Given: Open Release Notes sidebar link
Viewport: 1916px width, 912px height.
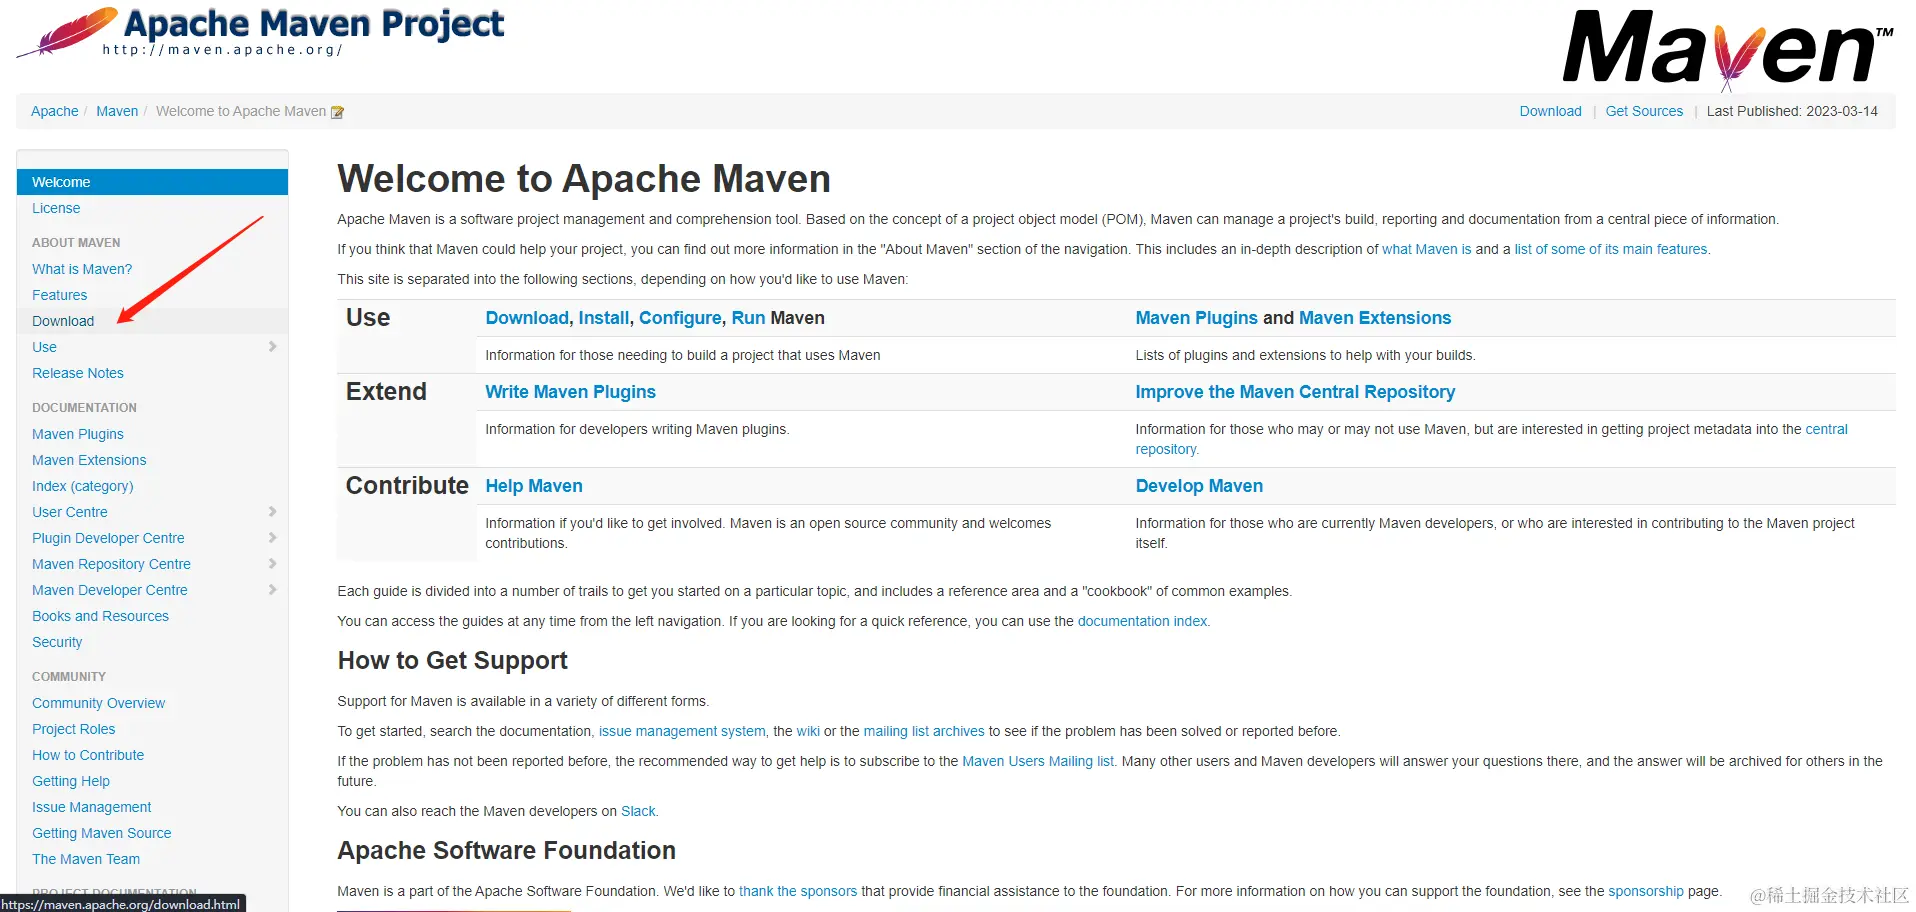Looking at the screenshot, I should click(x=78, y=373).
